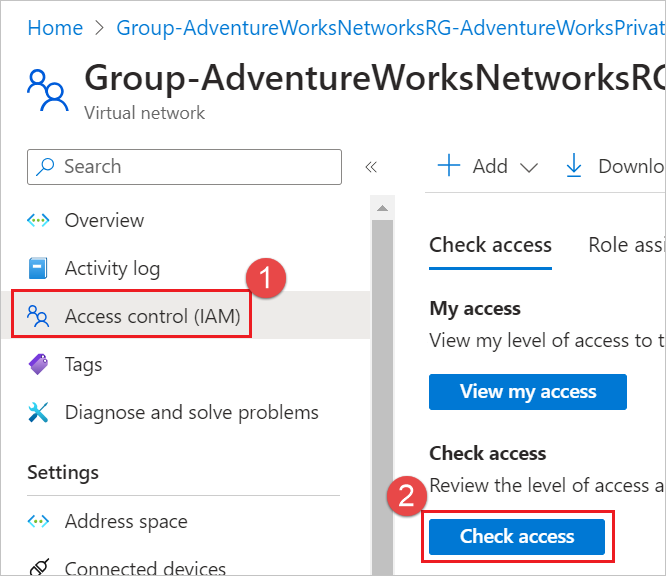Click the plus icon next to Add
This screenshot has height=576, width=666.
[x=450, y=166]
